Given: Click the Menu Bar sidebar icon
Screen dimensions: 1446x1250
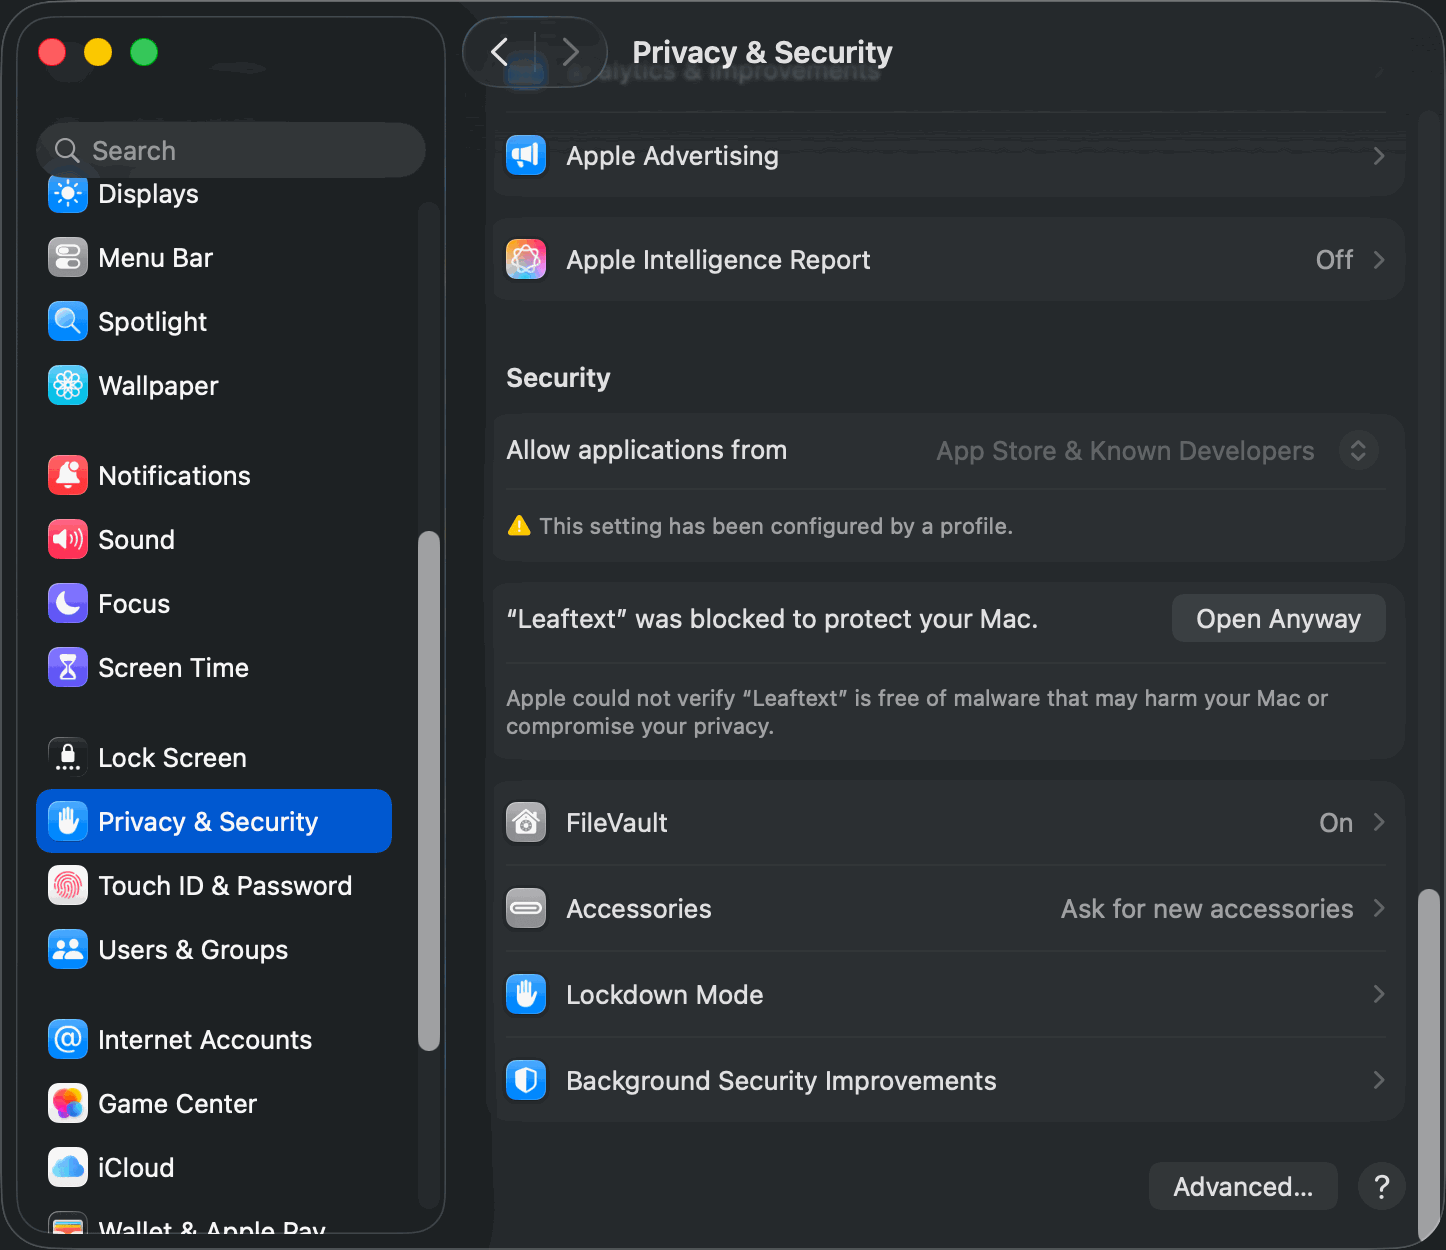Looking at the screenshot, I should point(68,258).
